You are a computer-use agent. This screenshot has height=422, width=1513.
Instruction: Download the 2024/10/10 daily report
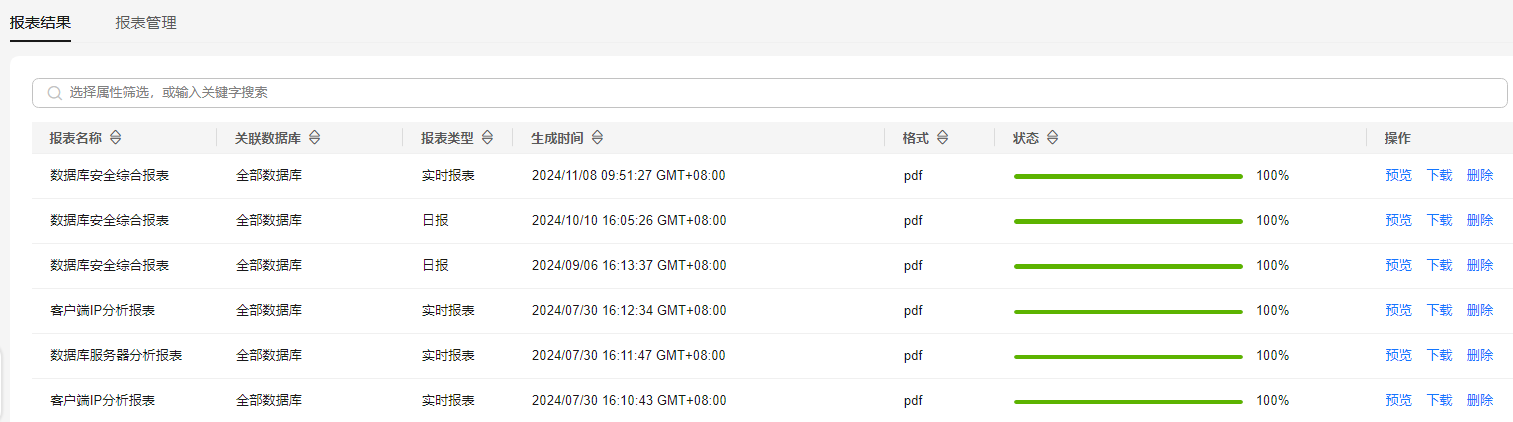tap(1439, 220)
